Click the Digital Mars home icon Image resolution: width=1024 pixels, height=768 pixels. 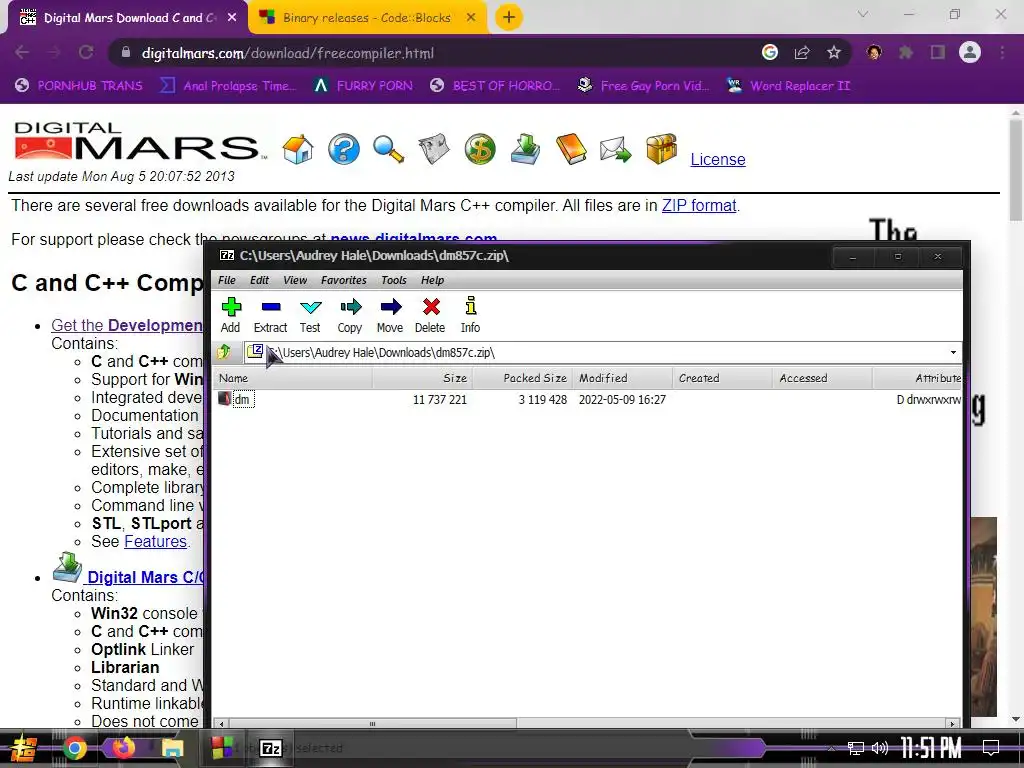tap(298, 149)
